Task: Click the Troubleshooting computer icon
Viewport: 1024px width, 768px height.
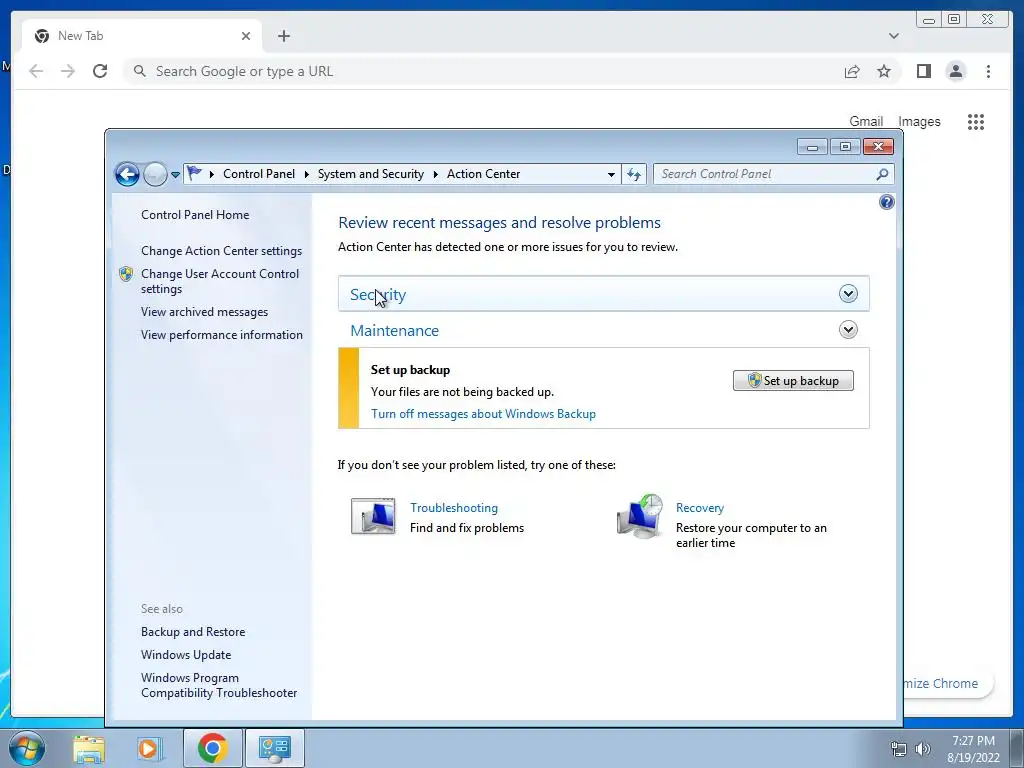Action: [x=373, y=516]
